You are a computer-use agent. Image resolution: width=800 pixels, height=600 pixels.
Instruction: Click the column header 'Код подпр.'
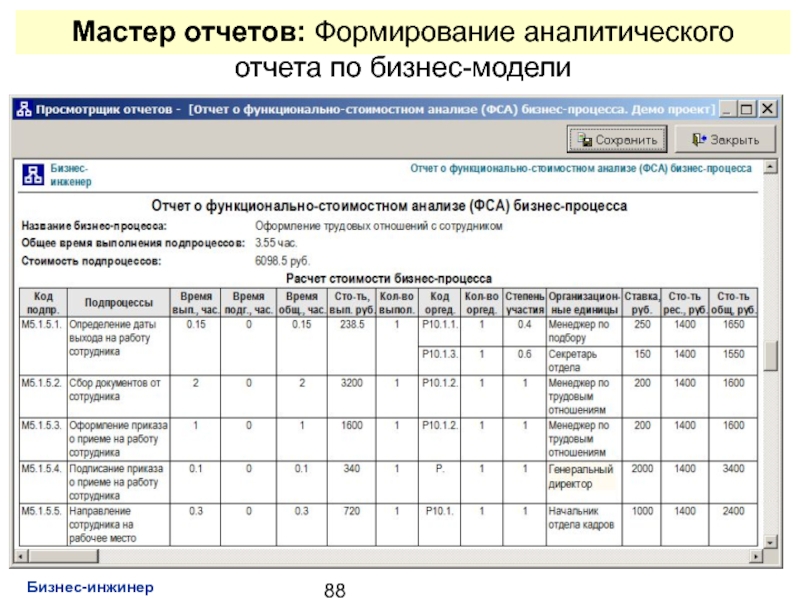click(43, 303)
